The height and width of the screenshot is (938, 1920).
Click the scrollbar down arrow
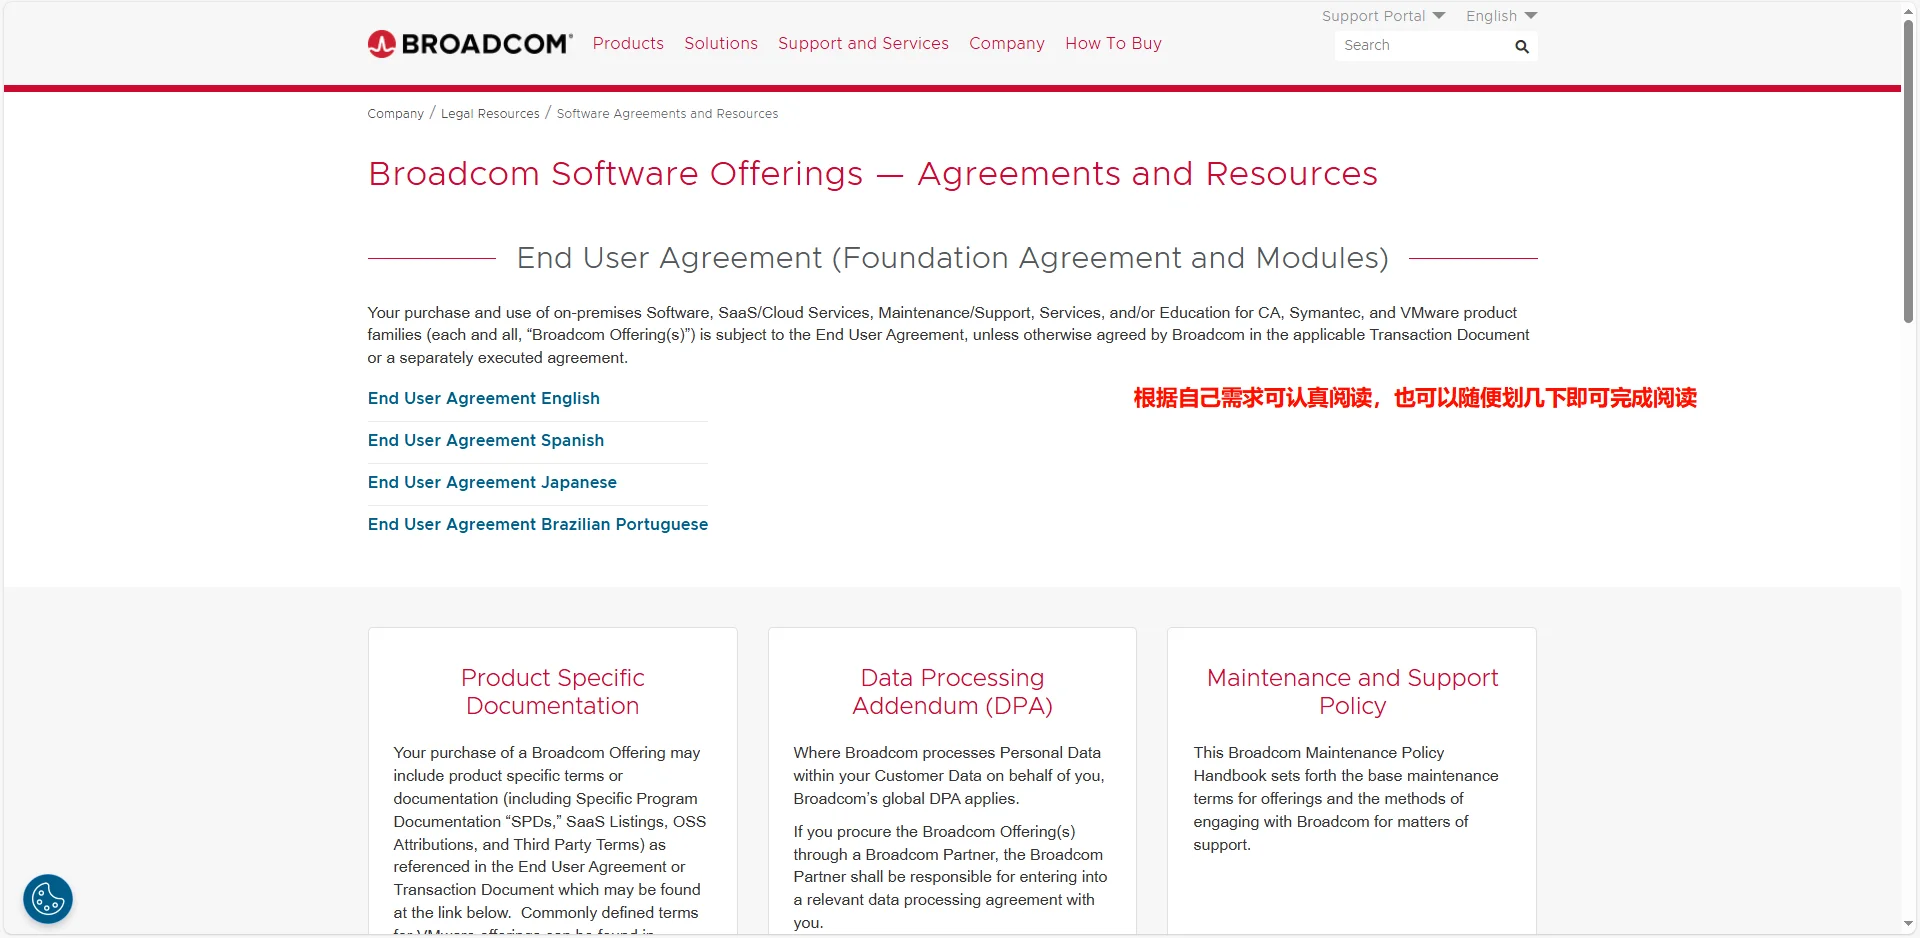click(1908, 925)
